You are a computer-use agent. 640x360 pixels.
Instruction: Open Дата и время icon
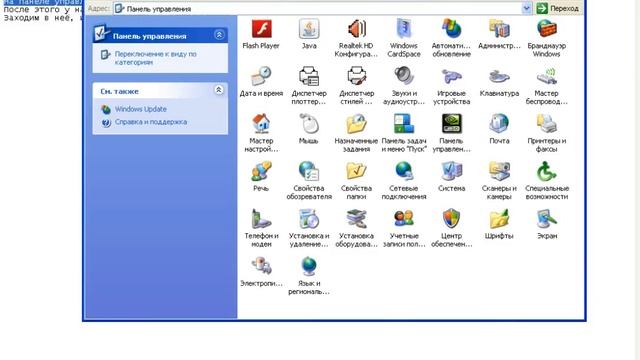pyautogui.click(x=261, y=76)
